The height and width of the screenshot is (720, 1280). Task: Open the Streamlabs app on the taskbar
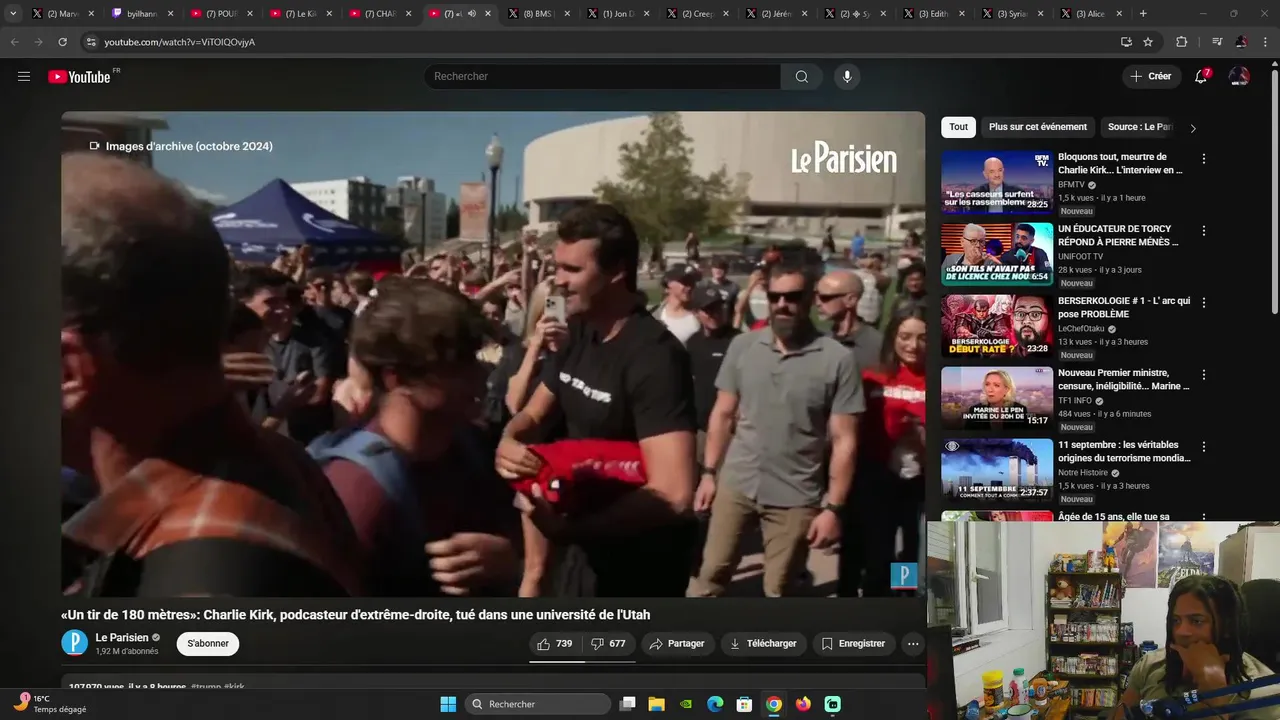pos(833,704)
